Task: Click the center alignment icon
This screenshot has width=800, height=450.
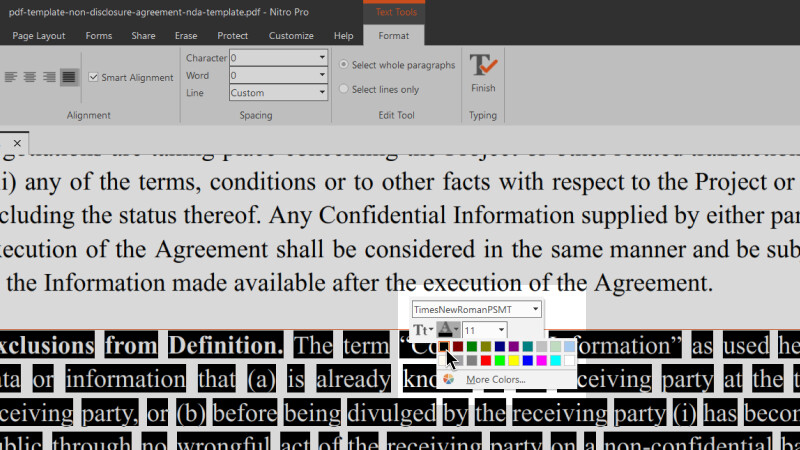Action: click(31, 77)
